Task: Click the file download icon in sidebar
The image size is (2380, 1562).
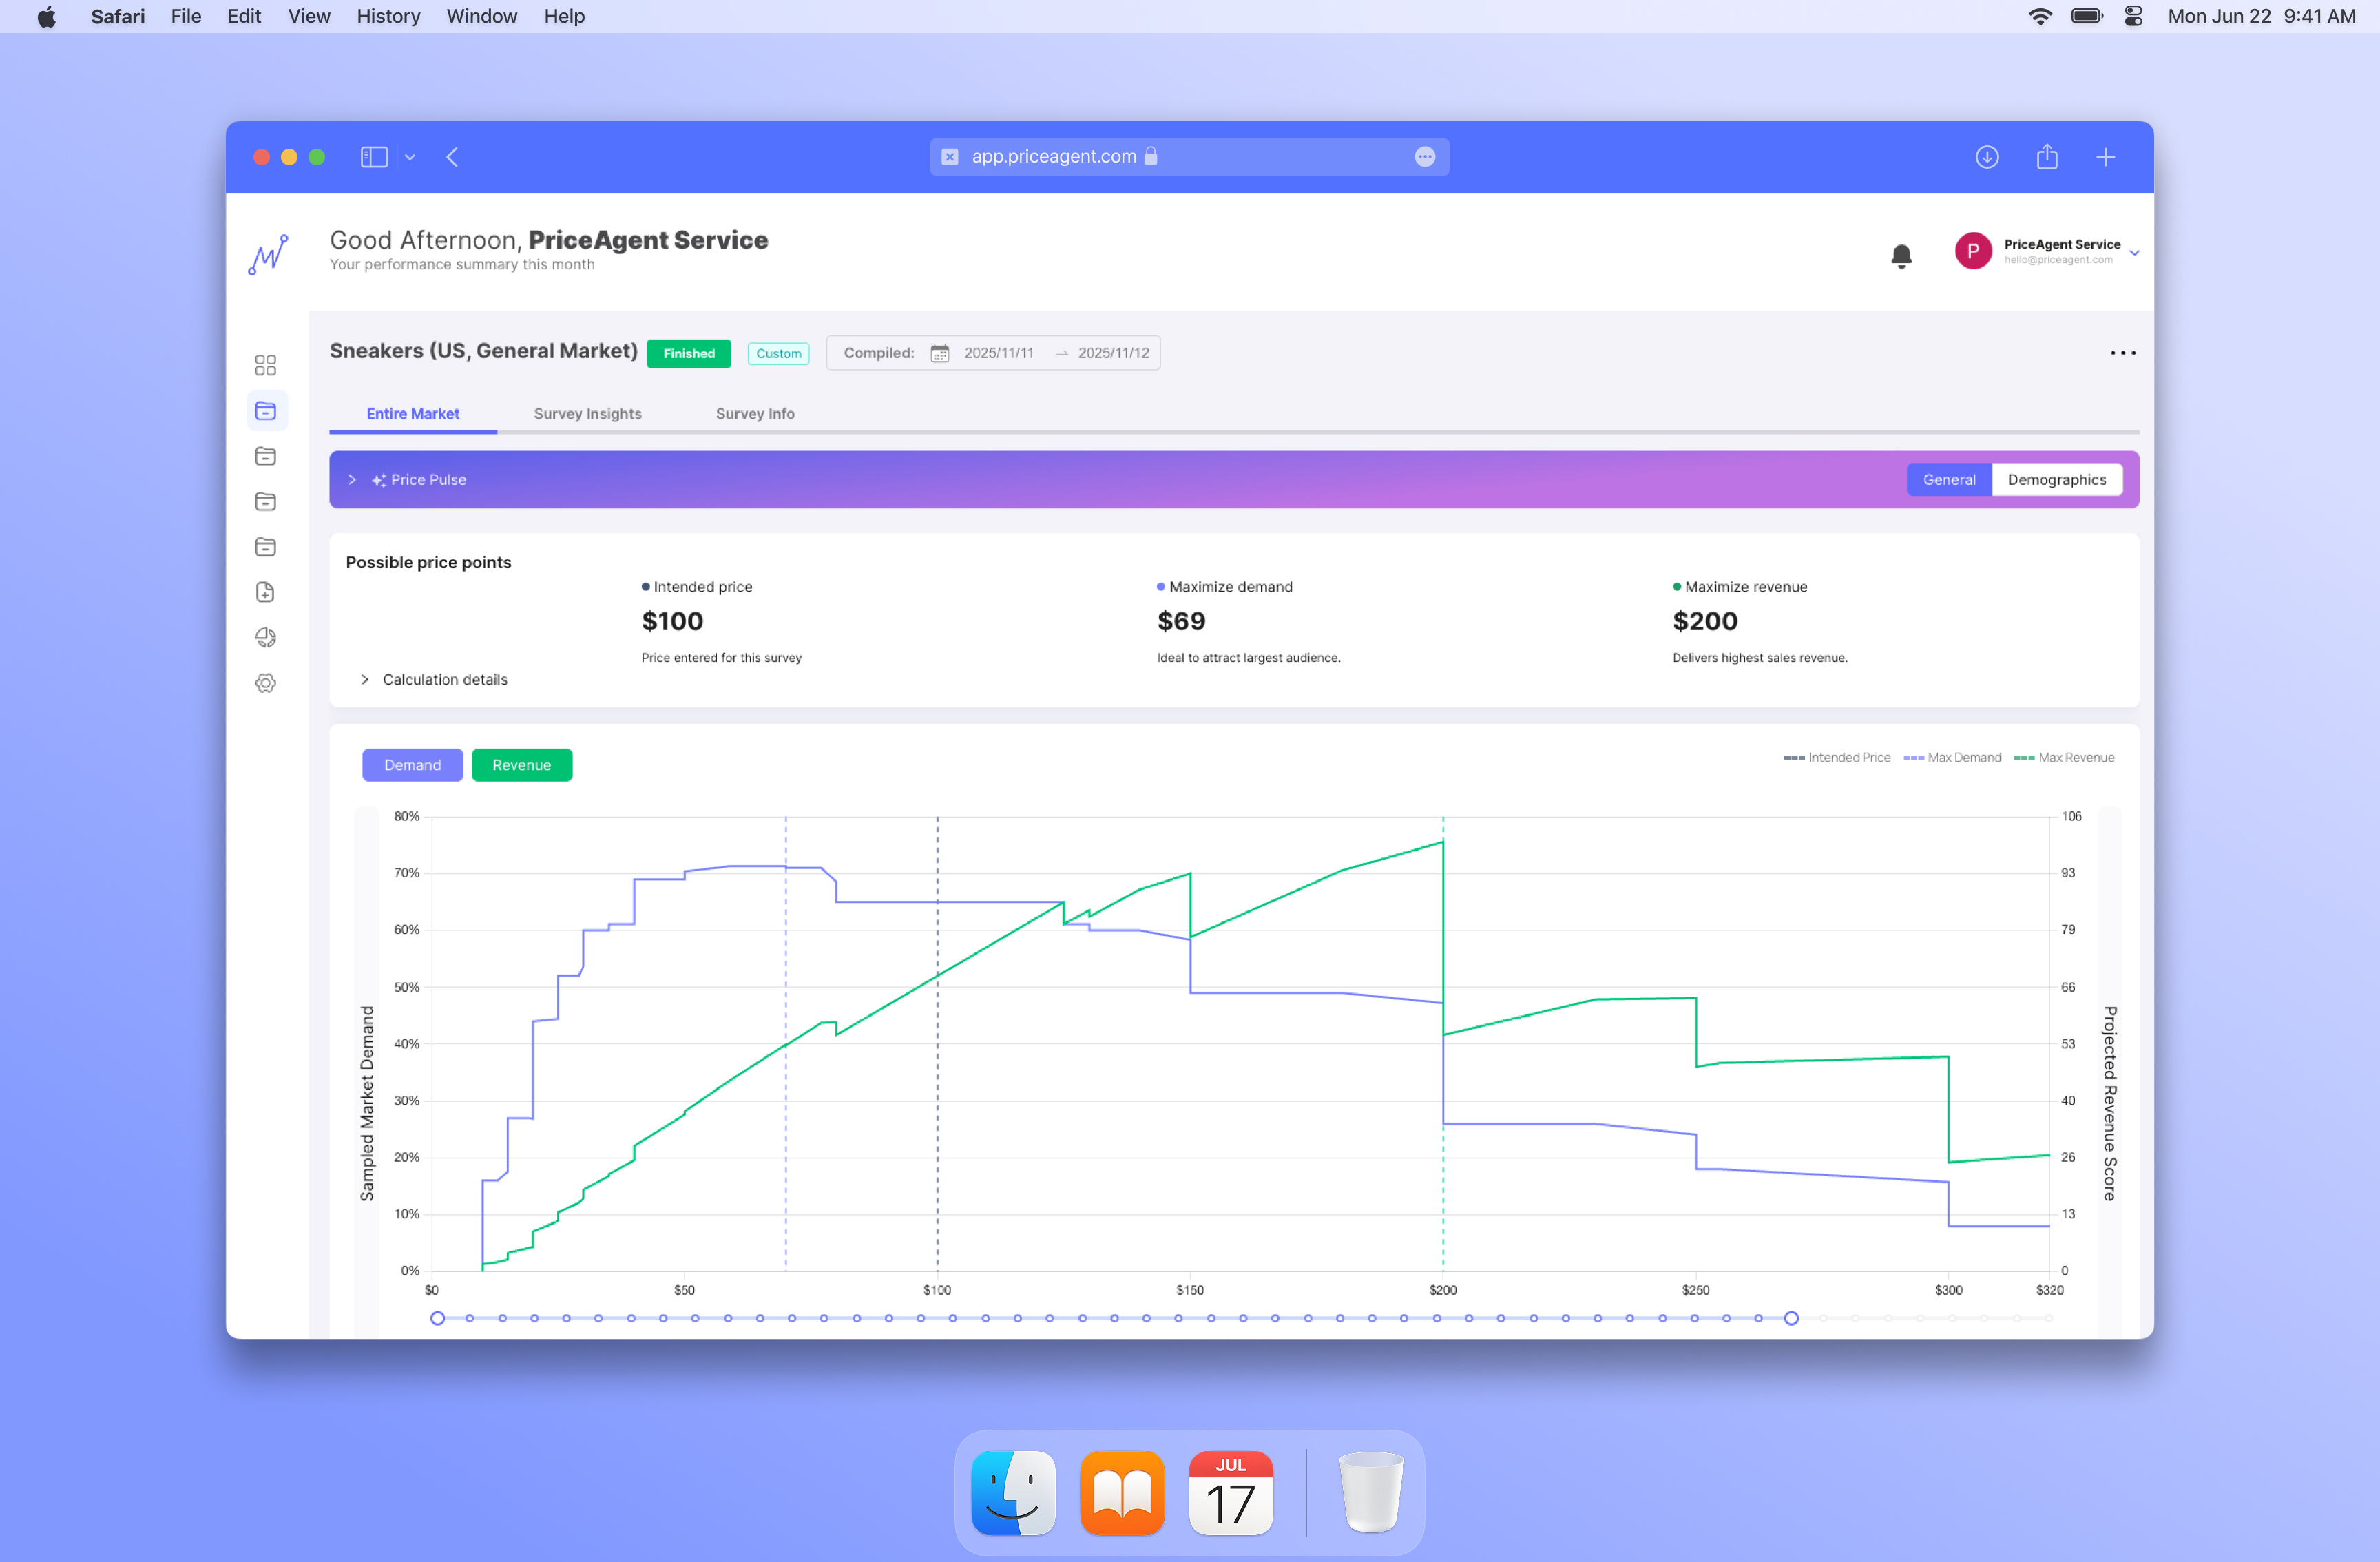Action: [x=265, y=592]
